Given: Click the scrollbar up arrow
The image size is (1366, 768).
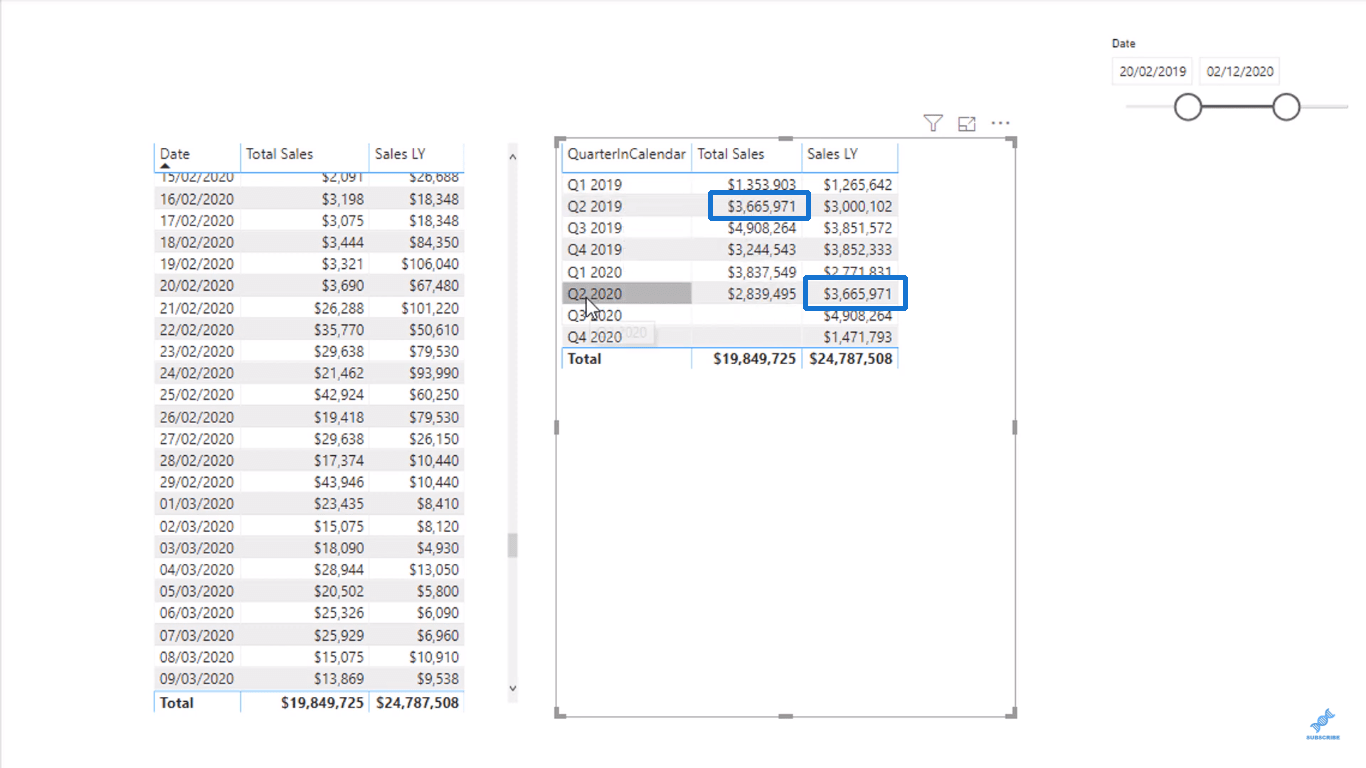Looking at the screenshot, I should 513,156.
